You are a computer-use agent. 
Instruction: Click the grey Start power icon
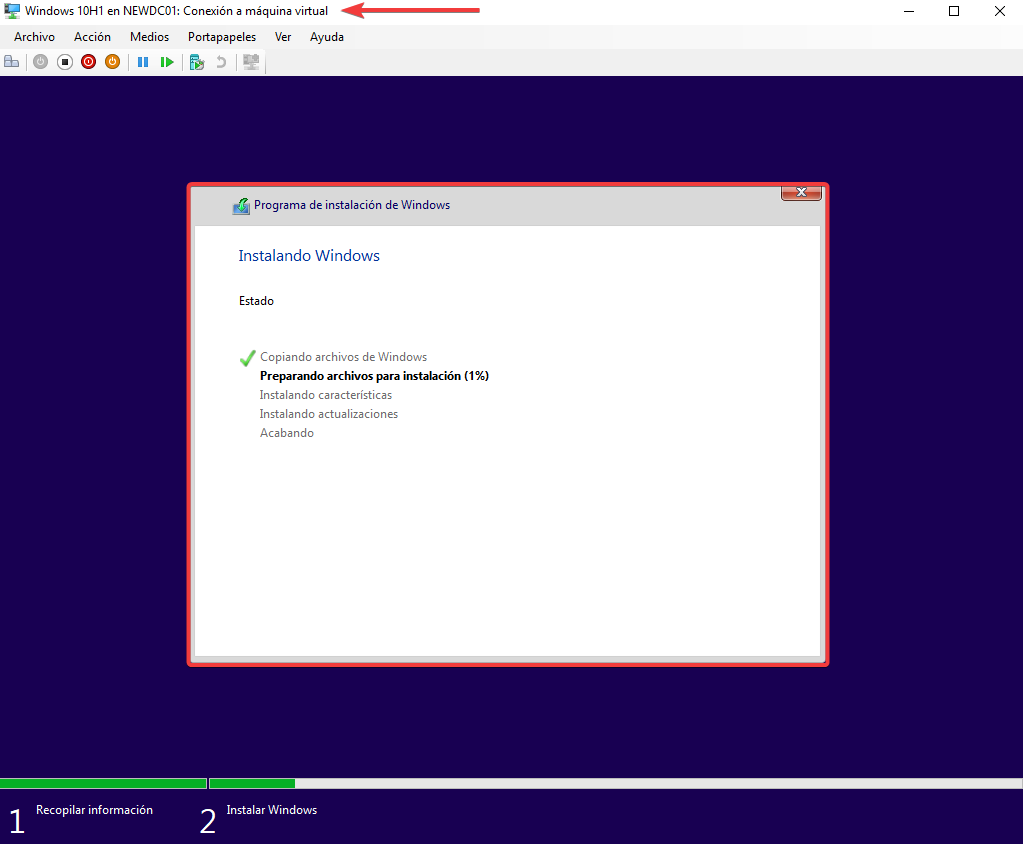pyautogui.click(x=40, y=62)
